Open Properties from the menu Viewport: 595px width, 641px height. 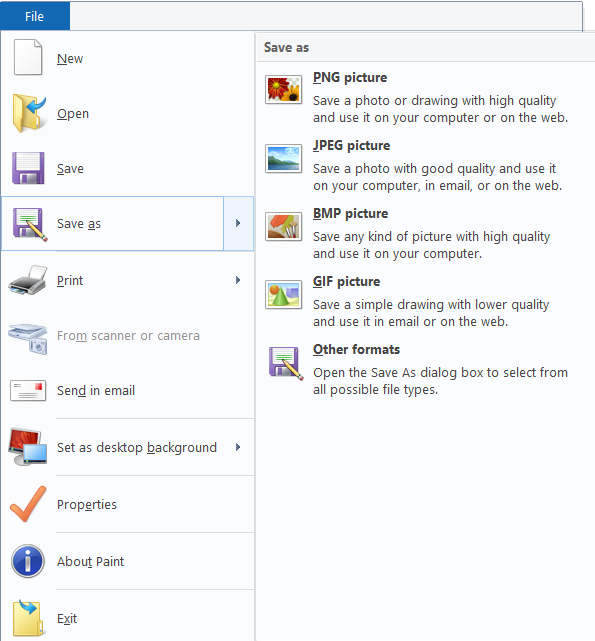[x=127, y=504]
